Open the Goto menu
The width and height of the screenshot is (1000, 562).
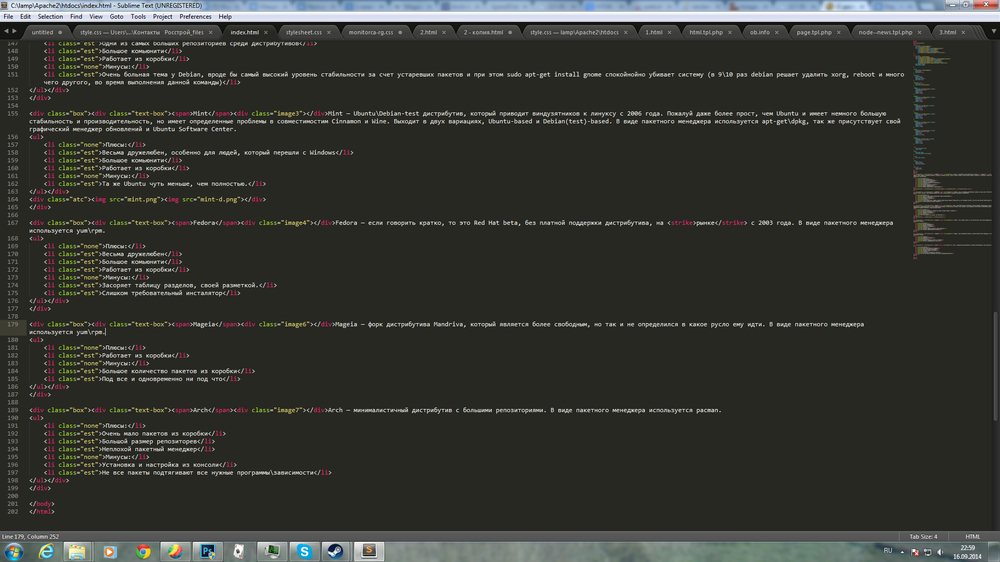(x=117, y=17)
